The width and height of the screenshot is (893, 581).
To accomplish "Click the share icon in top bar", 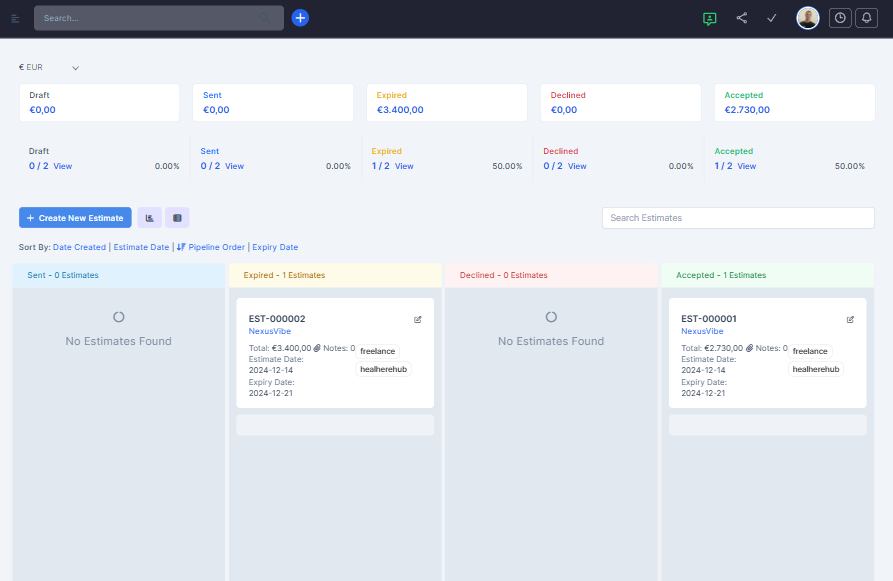I will click(741, 18).
